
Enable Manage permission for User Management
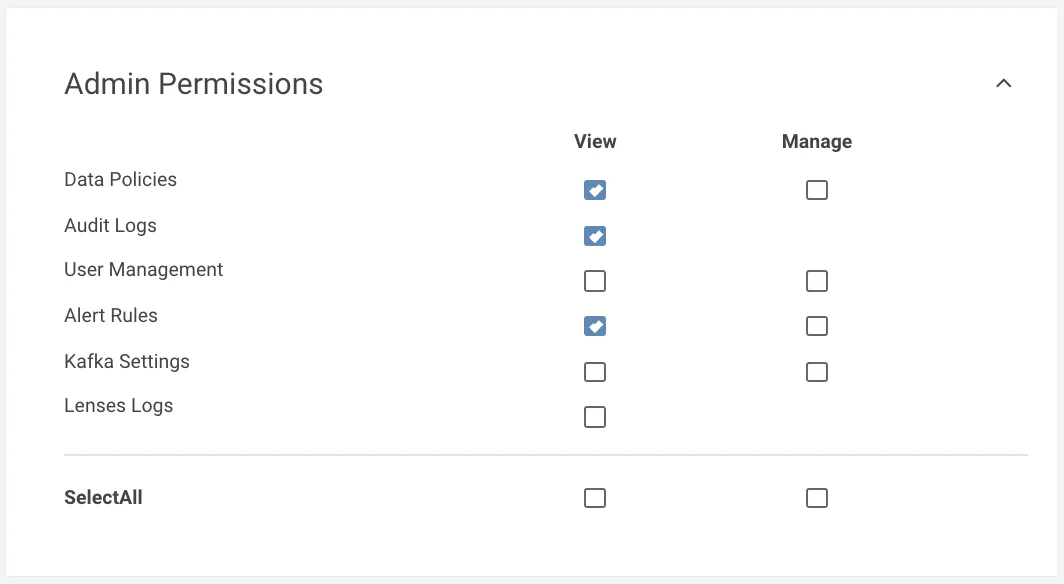coord(817,281)
